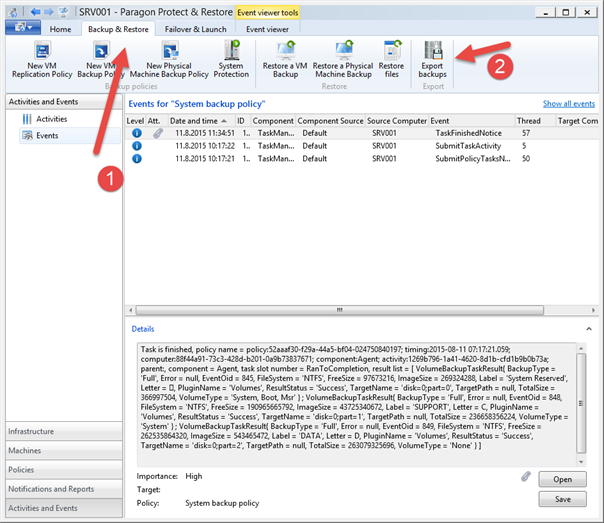Viewport: 604px width, 523px height.
Task: Select Activities in the left tree
Action: 52,119
